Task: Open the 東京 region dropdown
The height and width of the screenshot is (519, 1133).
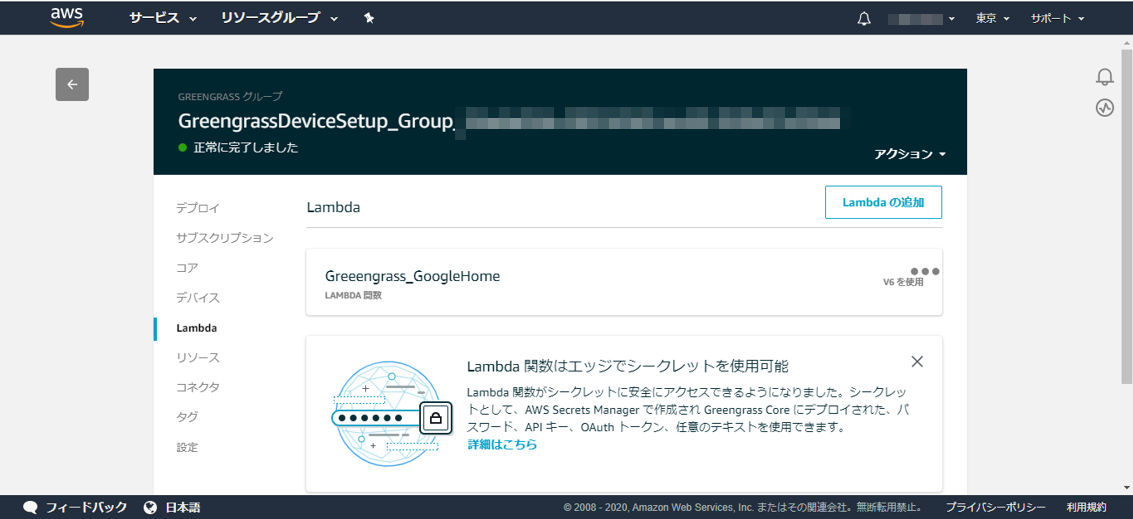Action: click(993, 19)
